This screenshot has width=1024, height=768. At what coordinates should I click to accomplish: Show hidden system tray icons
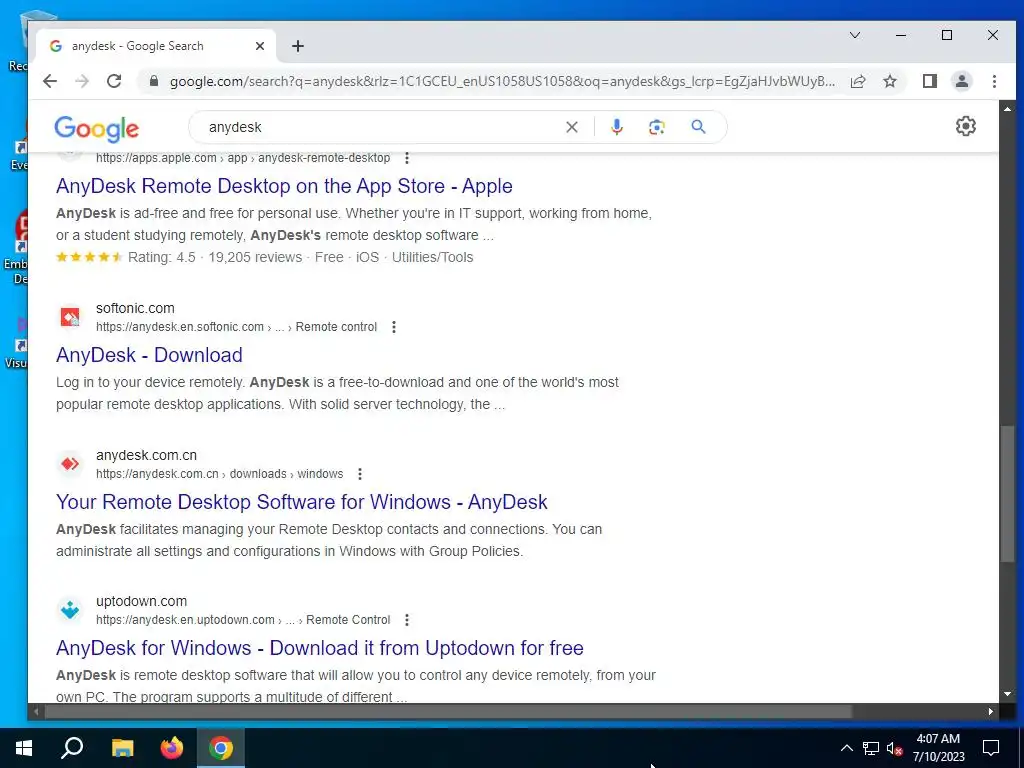[x=846, y=748]
